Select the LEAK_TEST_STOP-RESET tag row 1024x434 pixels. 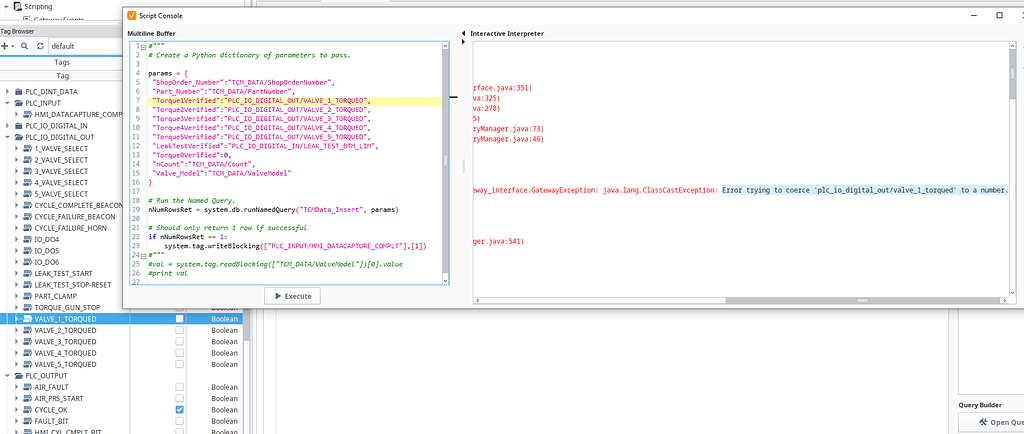click(x=63, y=285)
